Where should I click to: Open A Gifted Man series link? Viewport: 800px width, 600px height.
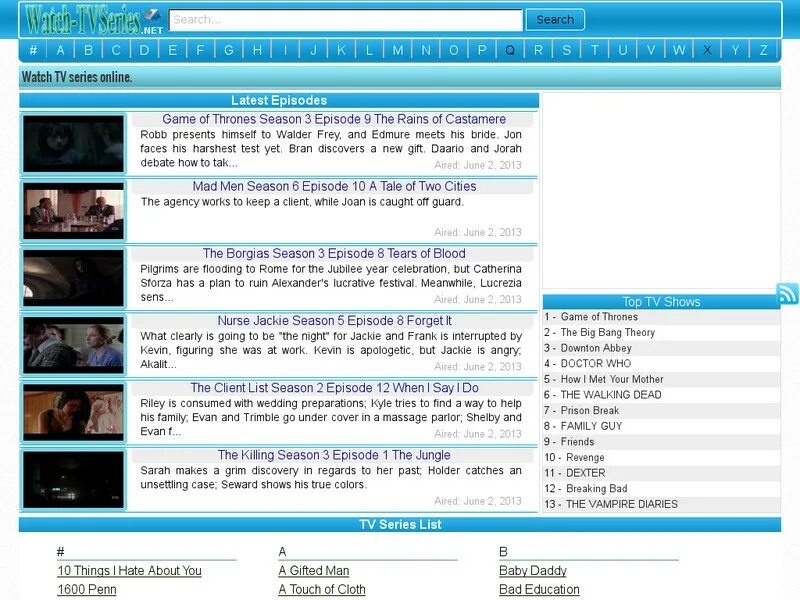pyautogui.click(x=314, y=570)
